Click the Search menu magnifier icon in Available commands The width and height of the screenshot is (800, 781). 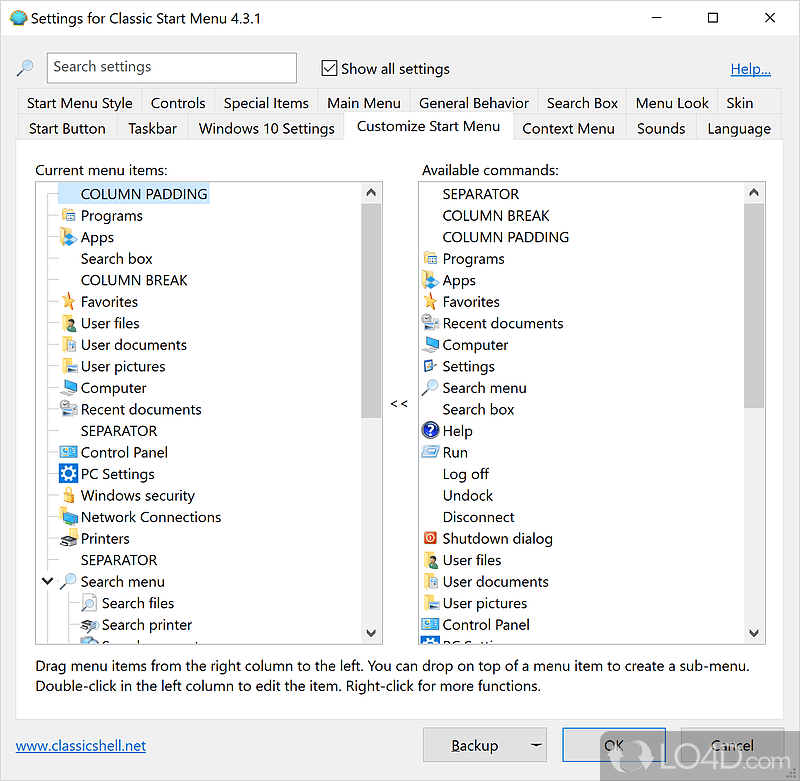tap(430, 388)
